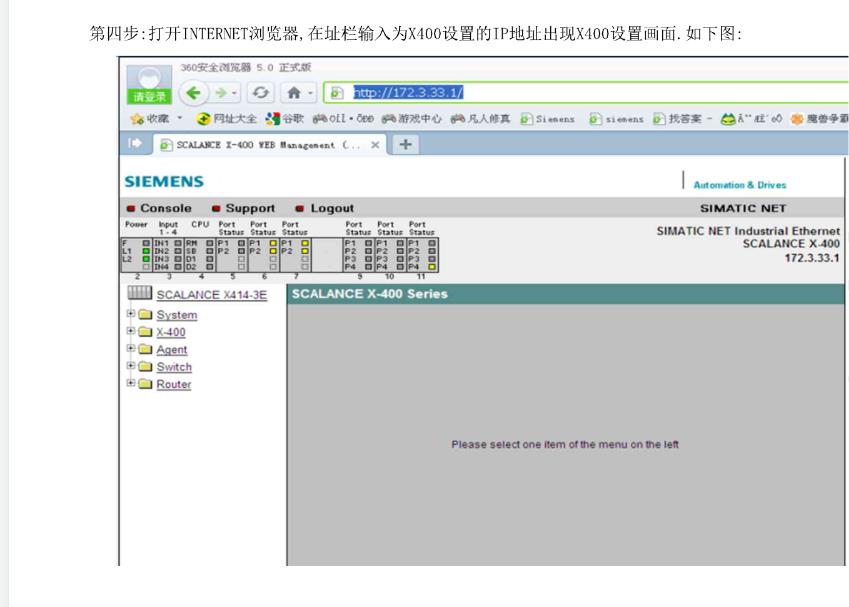Reload the page with refresh icon

261,92
